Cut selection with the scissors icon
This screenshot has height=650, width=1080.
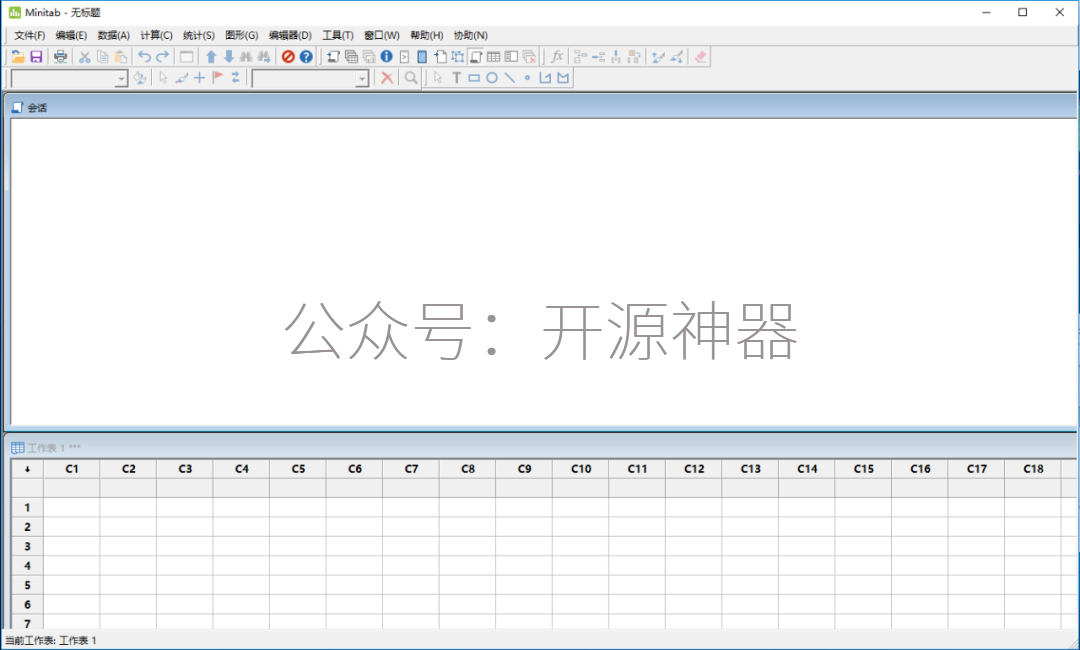tap(85, 57)
